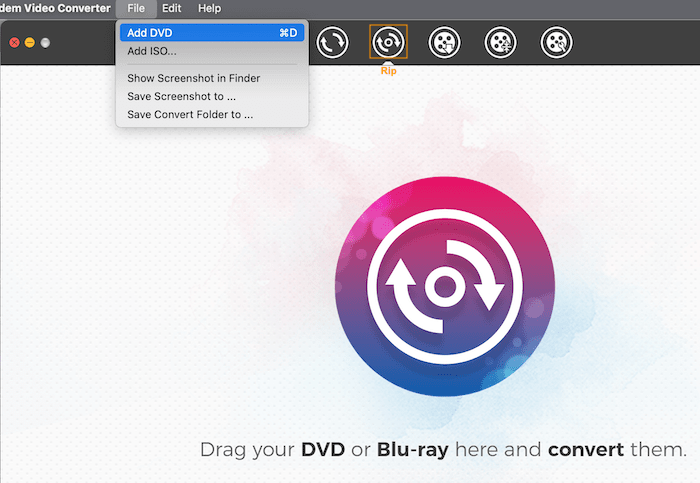The width and height of the screenshot is (700, 483).
Task: Collapse the open File menu
Action: click(135, 8)
